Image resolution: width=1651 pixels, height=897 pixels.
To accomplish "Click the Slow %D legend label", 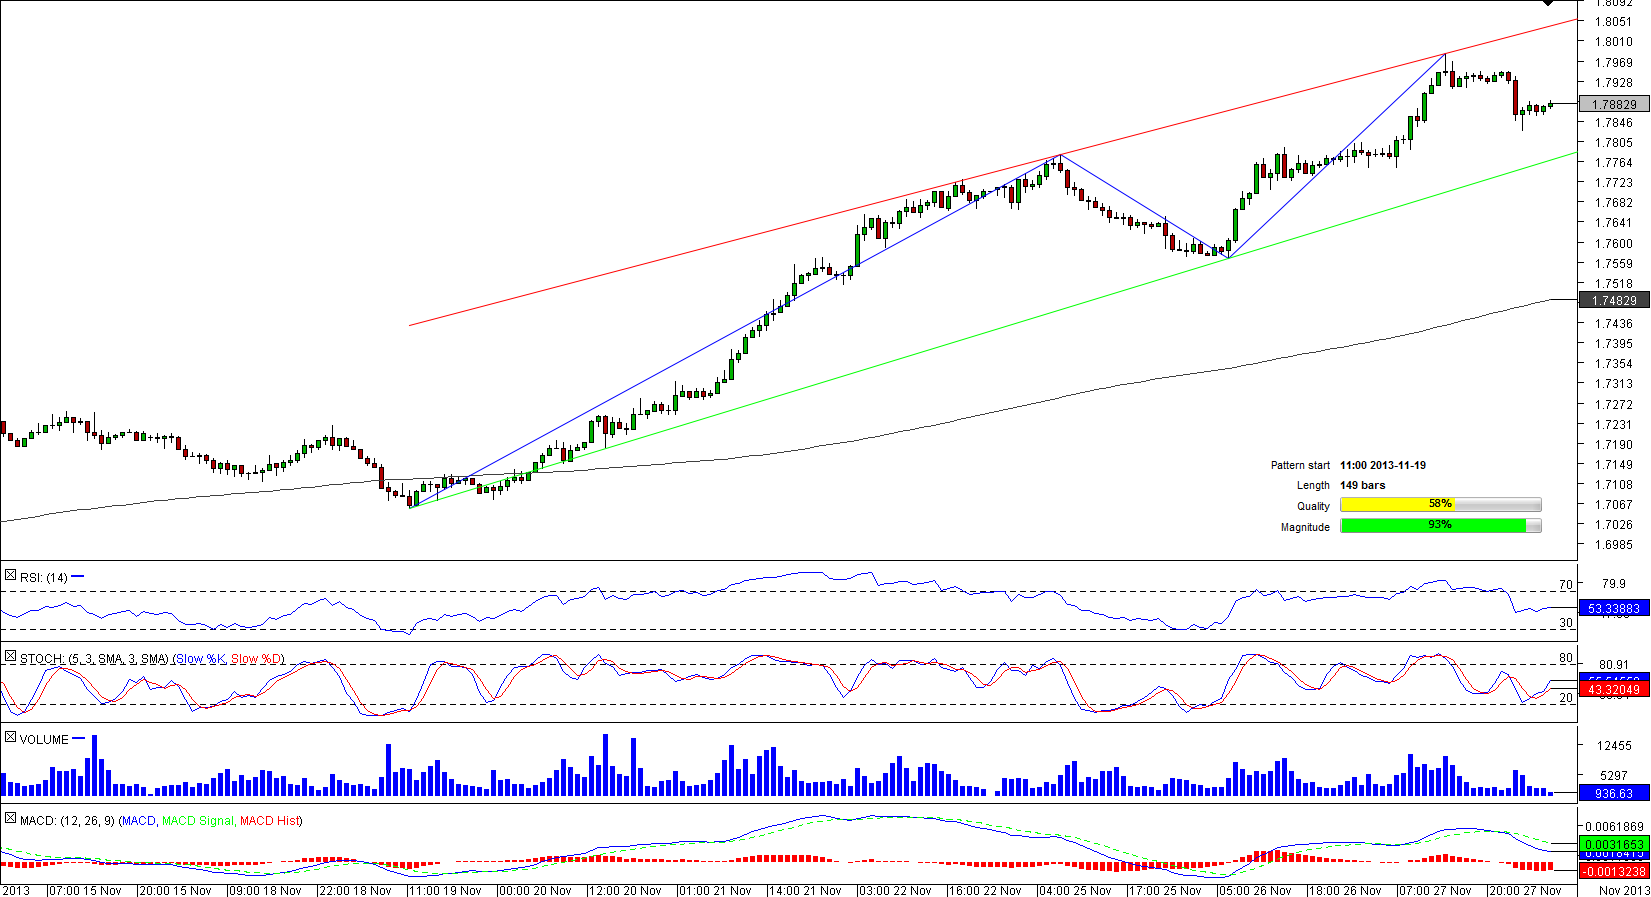I will tap(256, 659).
